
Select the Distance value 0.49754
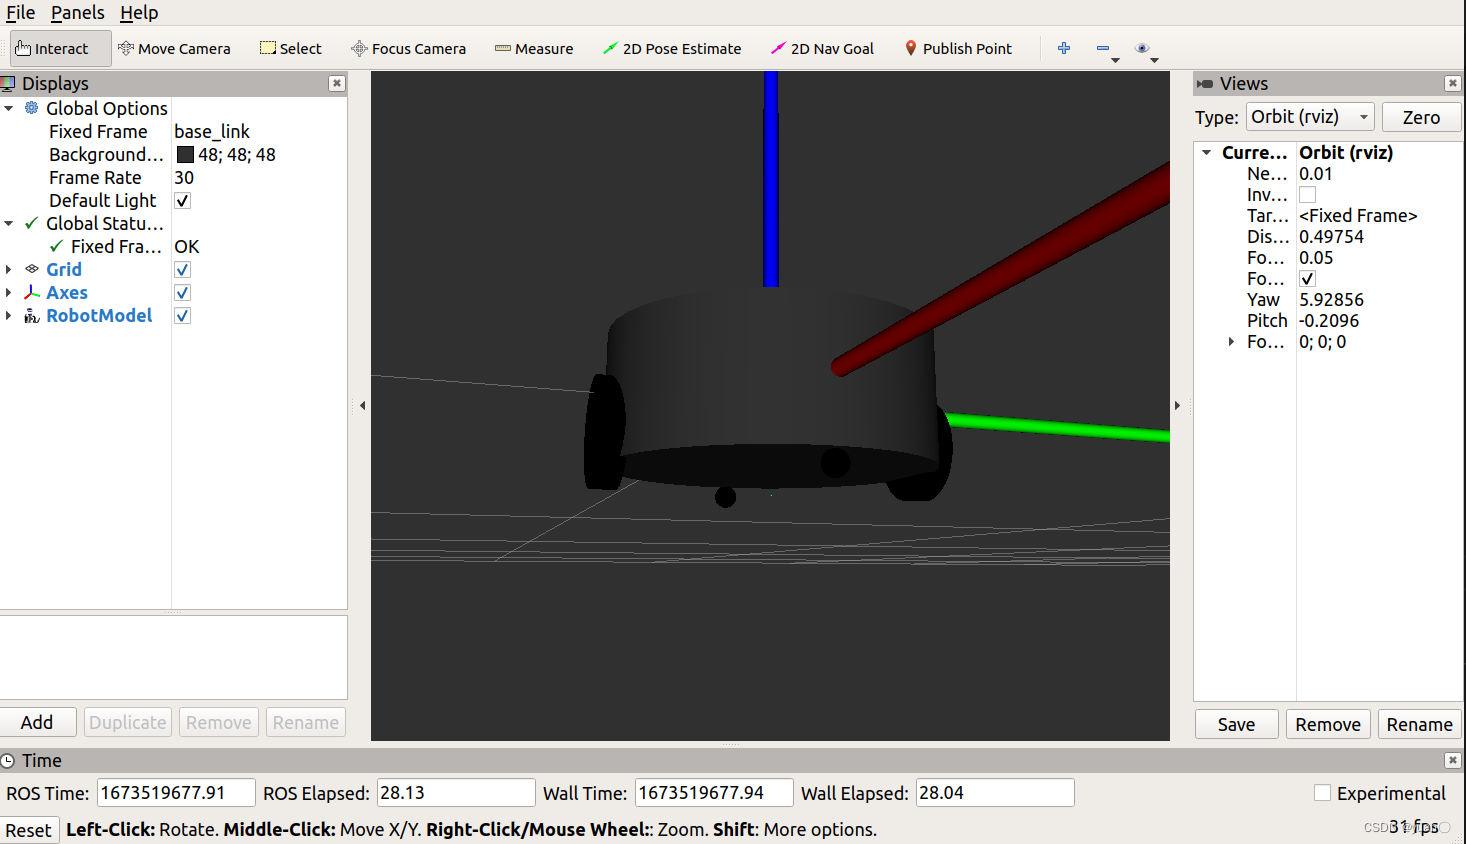[1331, 237]
